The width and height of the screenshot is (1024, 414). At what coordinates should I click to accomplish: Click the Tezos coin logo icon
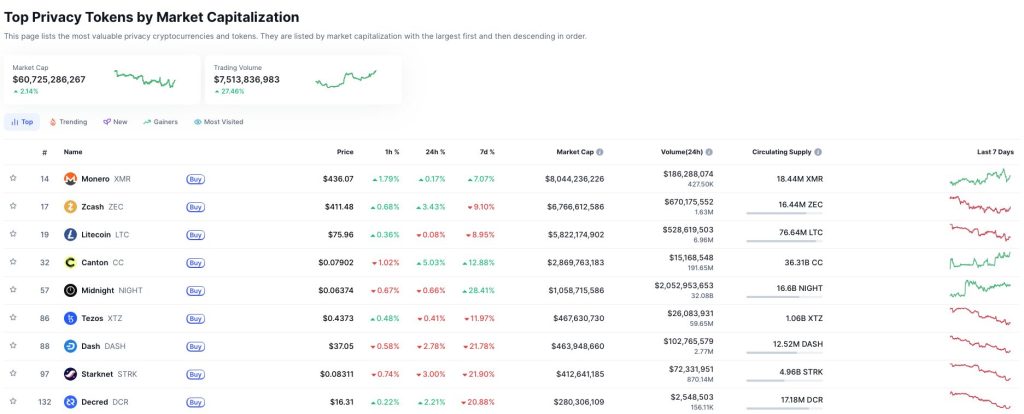(x=70, y=318)
